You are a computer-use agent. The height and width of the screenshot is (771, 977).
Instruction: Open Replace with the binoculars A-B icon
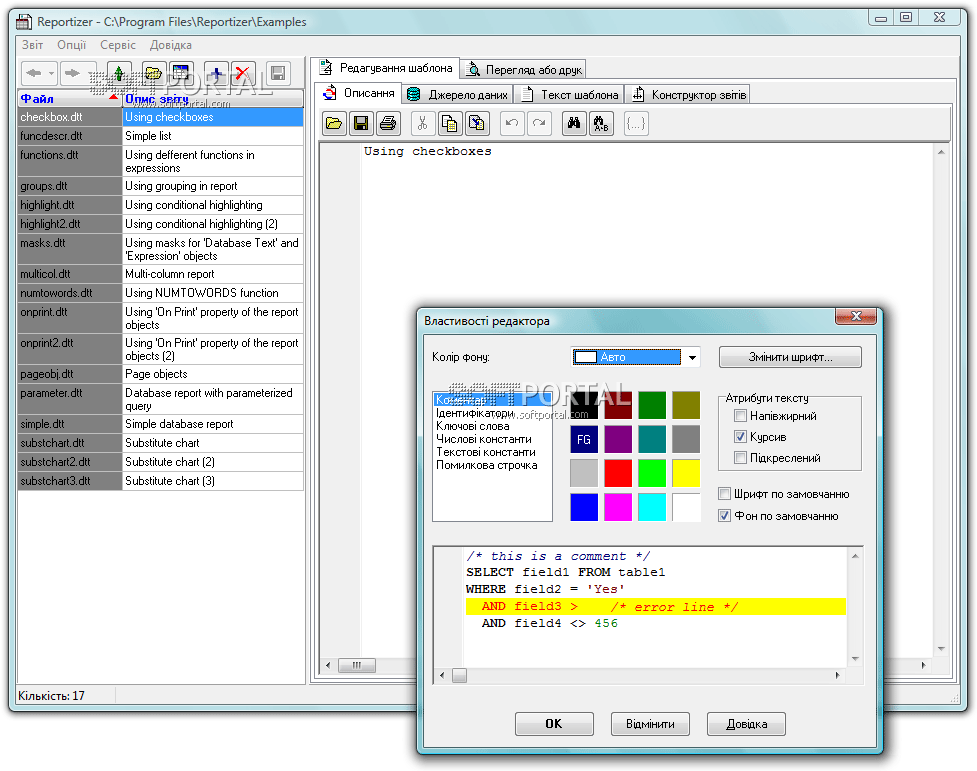(x=601, y=123)
